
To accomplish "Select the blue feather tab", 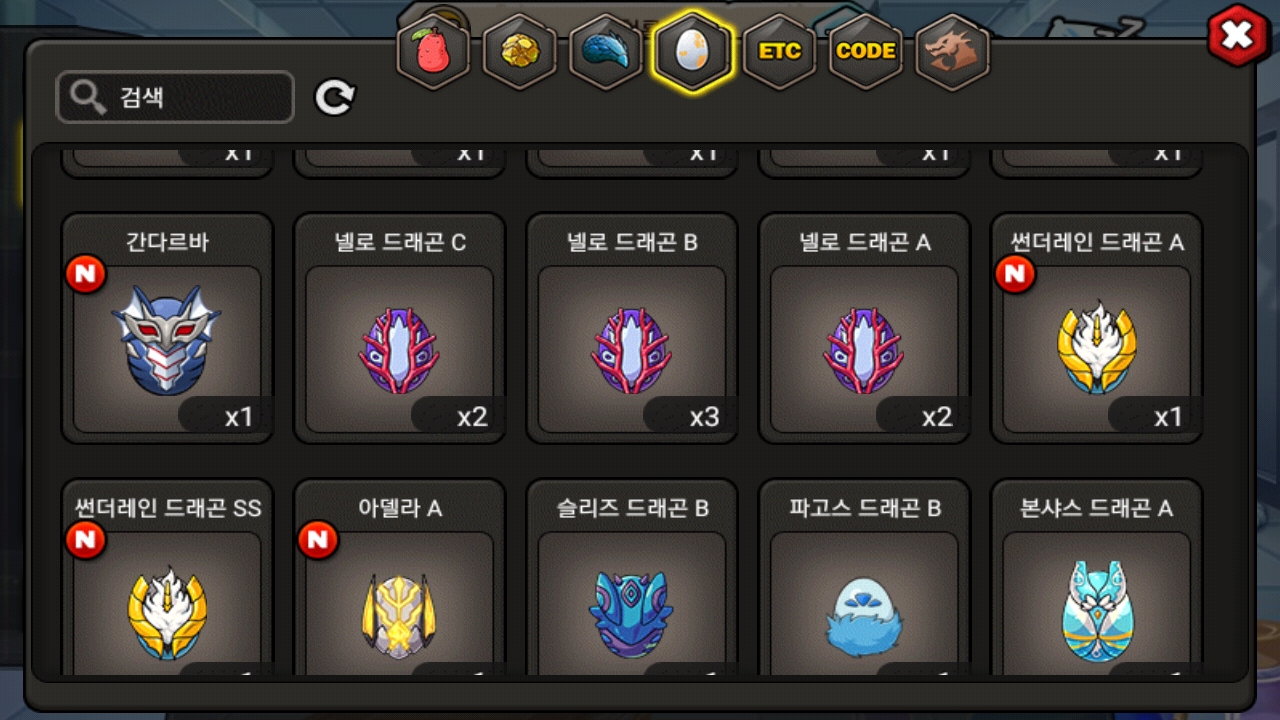I will coord(606,52).
